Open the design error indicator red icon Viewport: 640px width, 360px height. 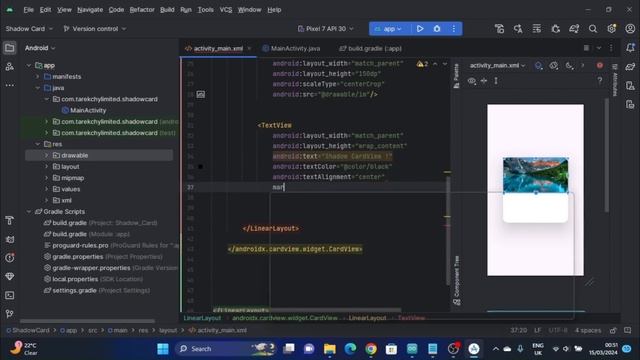tap(600, 65)
